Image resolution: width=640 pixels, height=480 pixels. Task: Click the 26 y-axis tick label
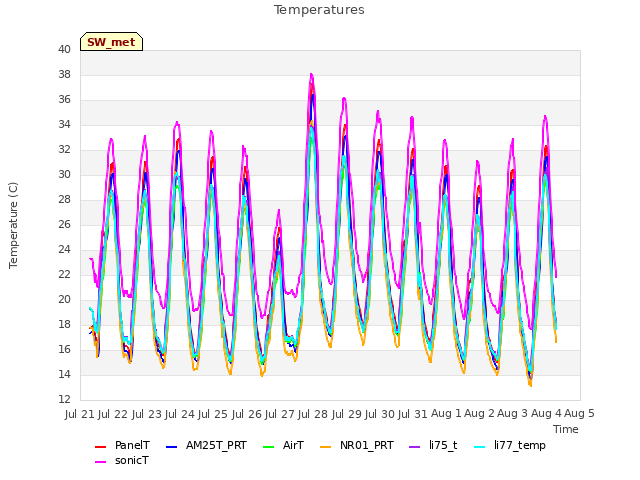pyautogui.click(x=64, y=224)
